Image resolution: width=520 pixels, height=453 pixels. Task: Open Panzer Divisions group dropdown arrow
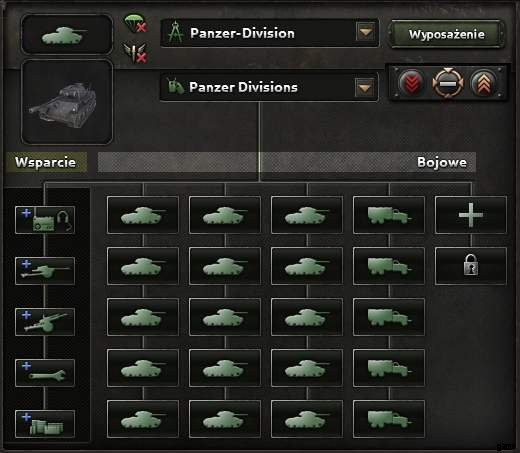365,87
